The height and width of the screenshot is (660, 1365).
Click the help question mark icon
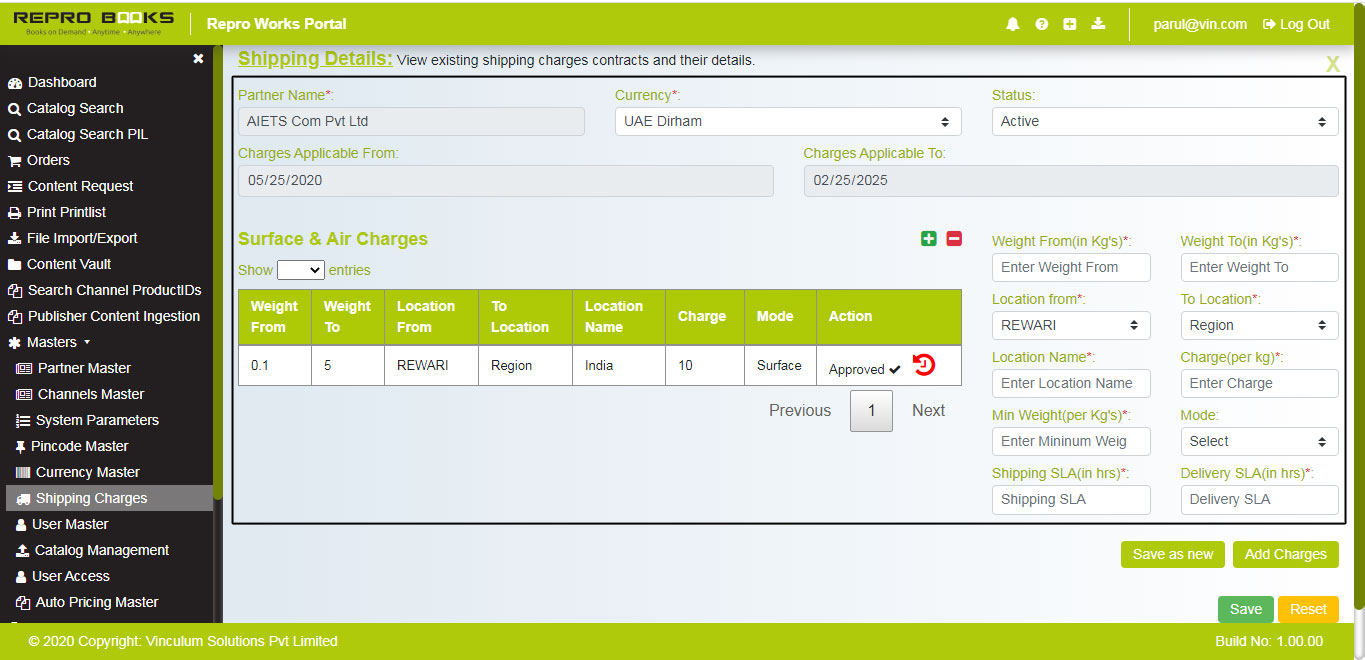[1041, 23]
